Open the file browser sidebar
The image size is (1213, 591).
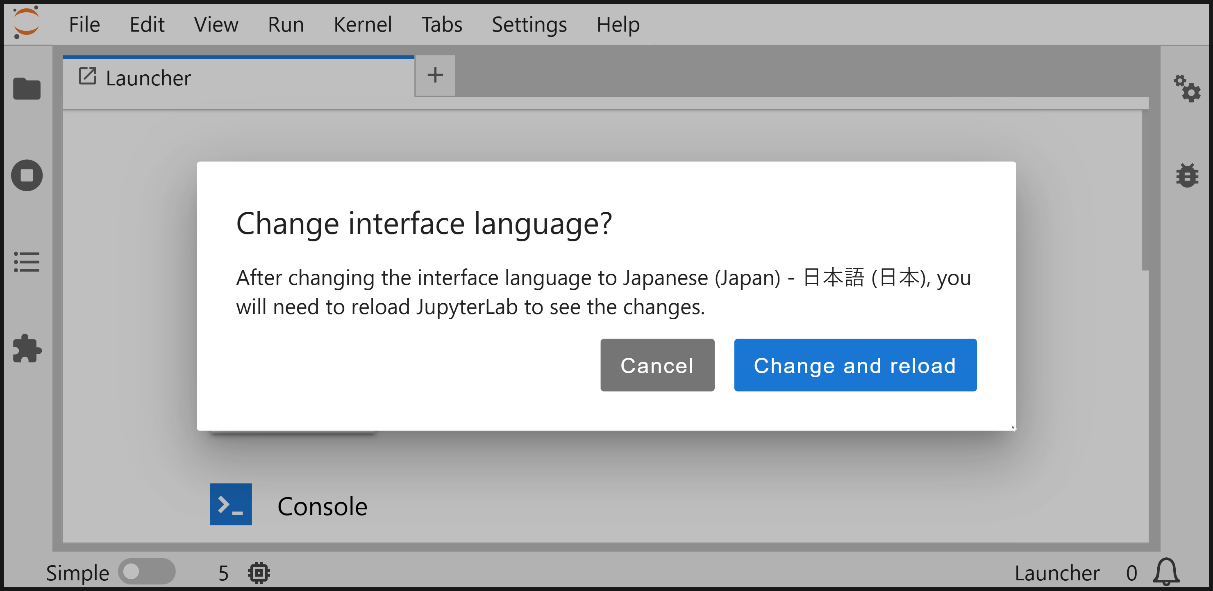[x=26, y=89]
